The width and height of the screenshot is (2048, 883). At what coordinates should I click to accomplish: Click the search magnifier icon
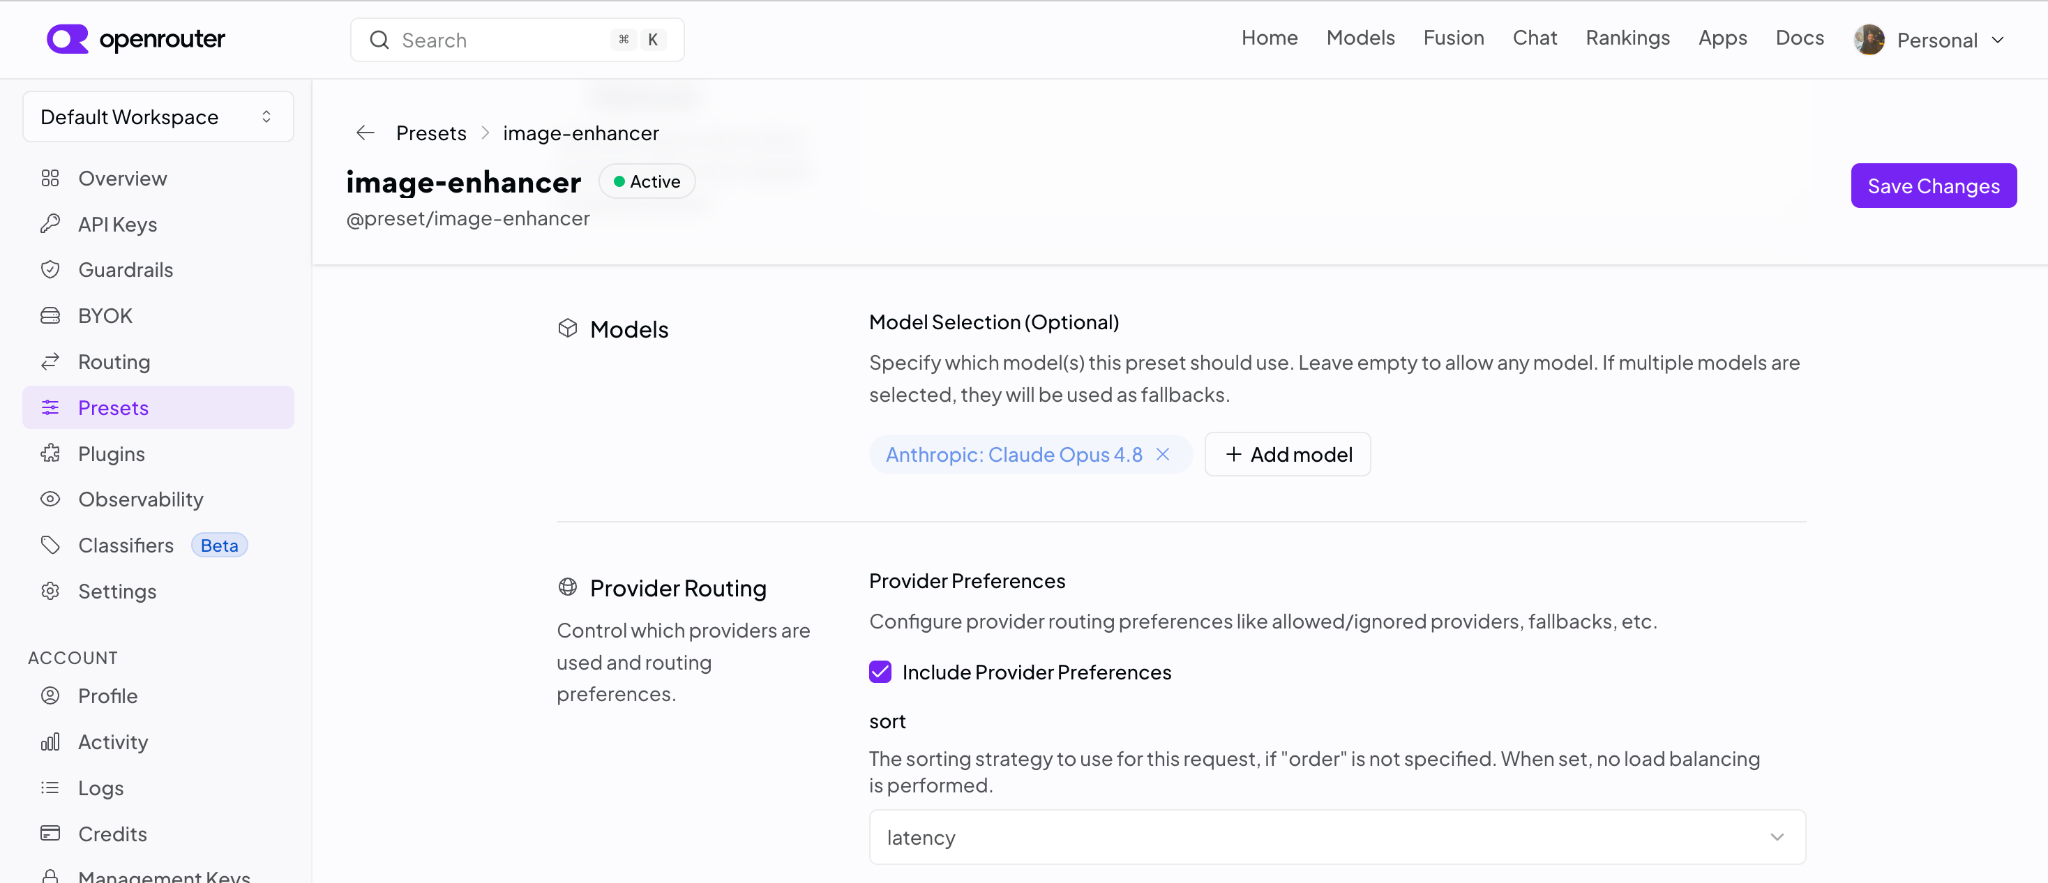click(379, 40)
